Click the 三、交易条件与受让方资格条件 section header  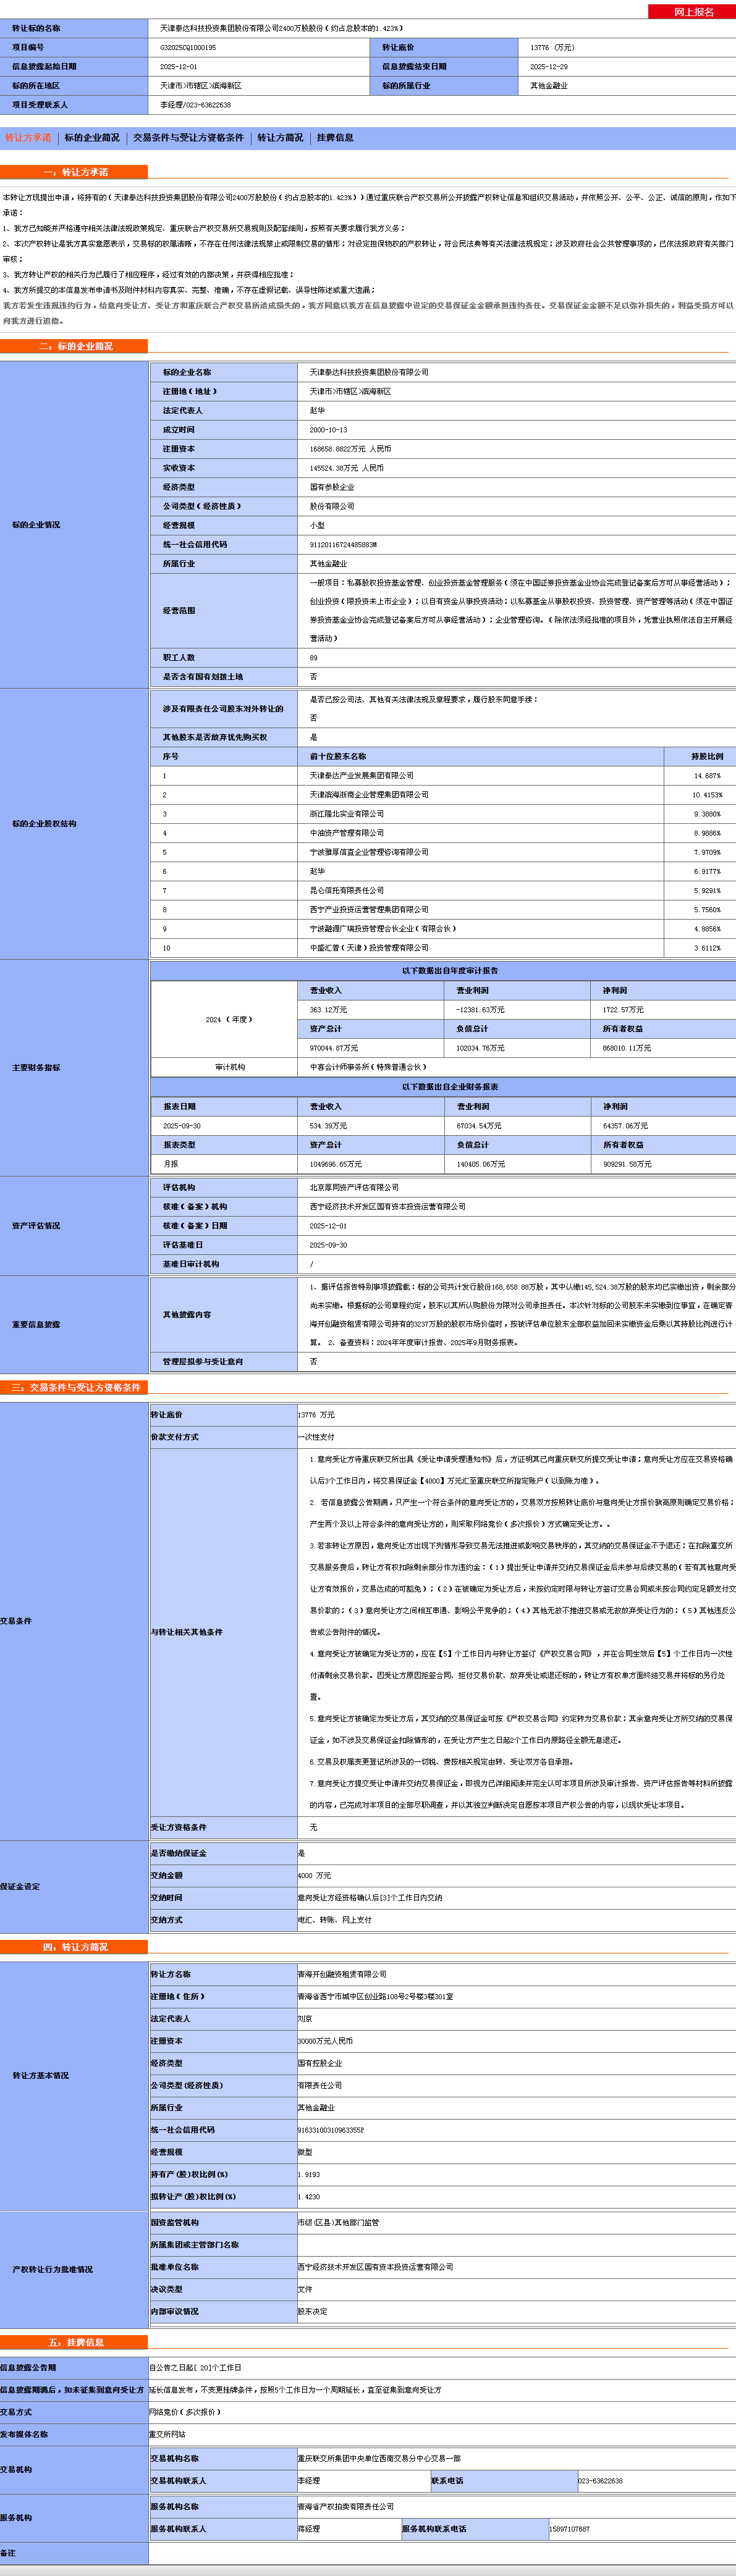(x=74, y=1387)
